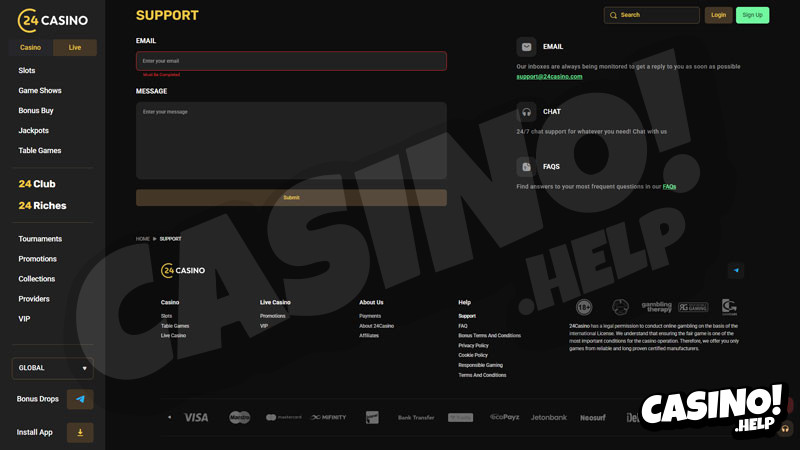Click the Maestro payment logo

[239, 417]
